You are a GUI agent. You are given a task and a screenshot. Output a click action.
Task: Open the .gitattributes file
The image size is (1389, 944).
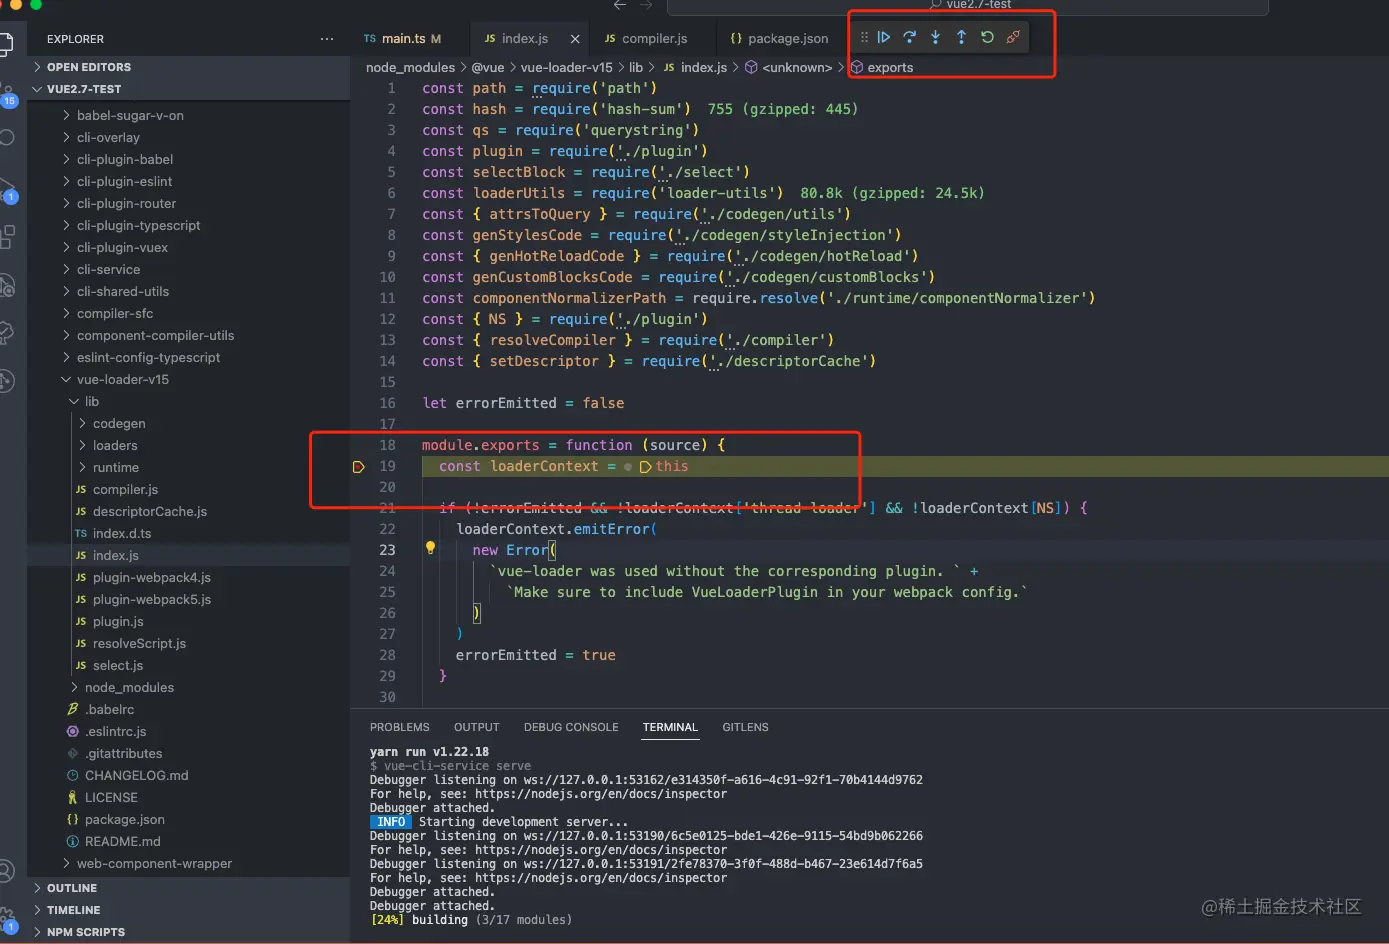coord(188,754)
